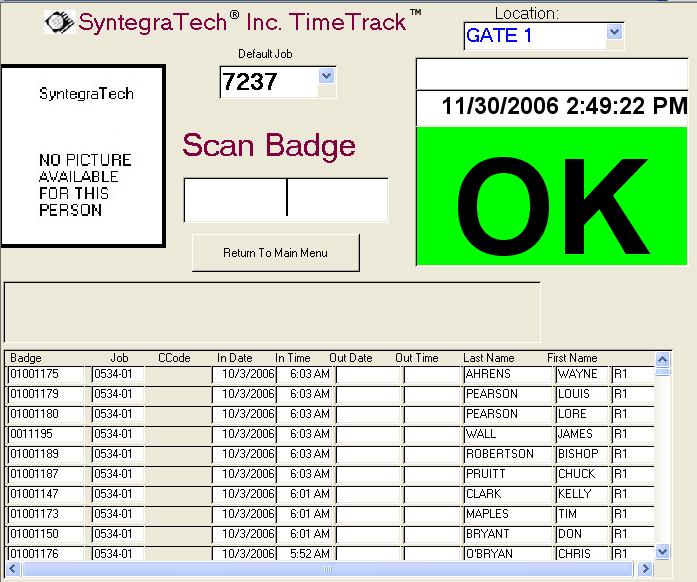Viewport: 697px width, 582px height.
Task: Click the blank message text area
Action: click(x=272, y=312)
